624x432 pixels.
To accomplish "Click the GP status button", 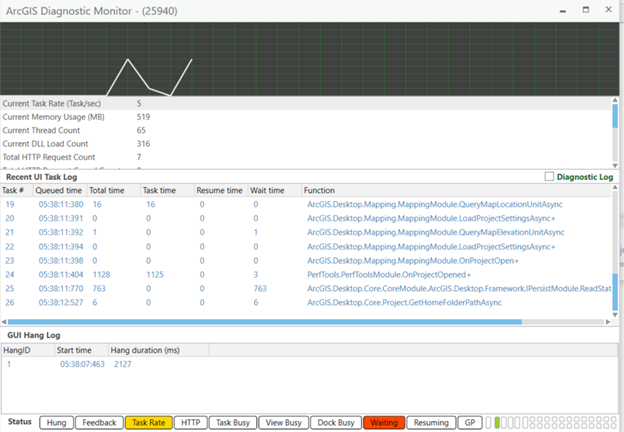I will pyautogui.click(x=470, y=422).
